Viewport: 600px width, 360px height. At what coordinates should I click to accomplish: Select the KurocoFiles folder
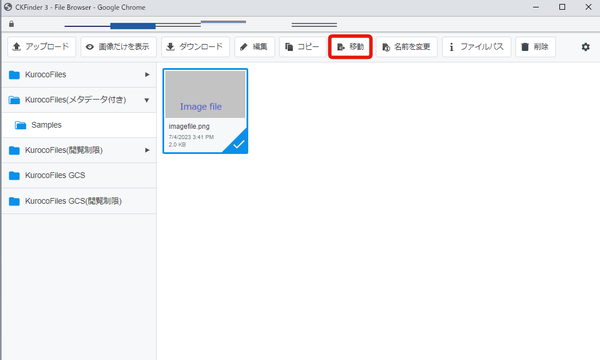coord(79,75)
